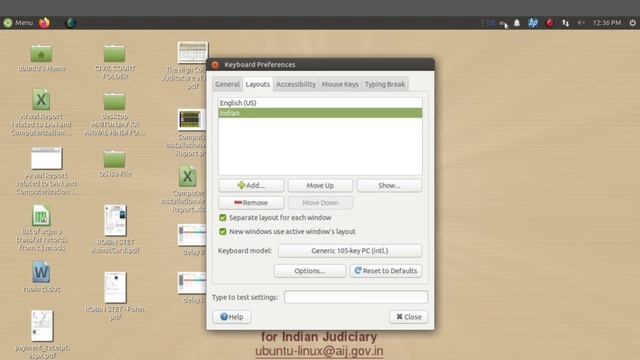This screenshot has width=640, height=360.
Task: Click the red tray icon beside HP icon
Action: click(x=550, y=23)
